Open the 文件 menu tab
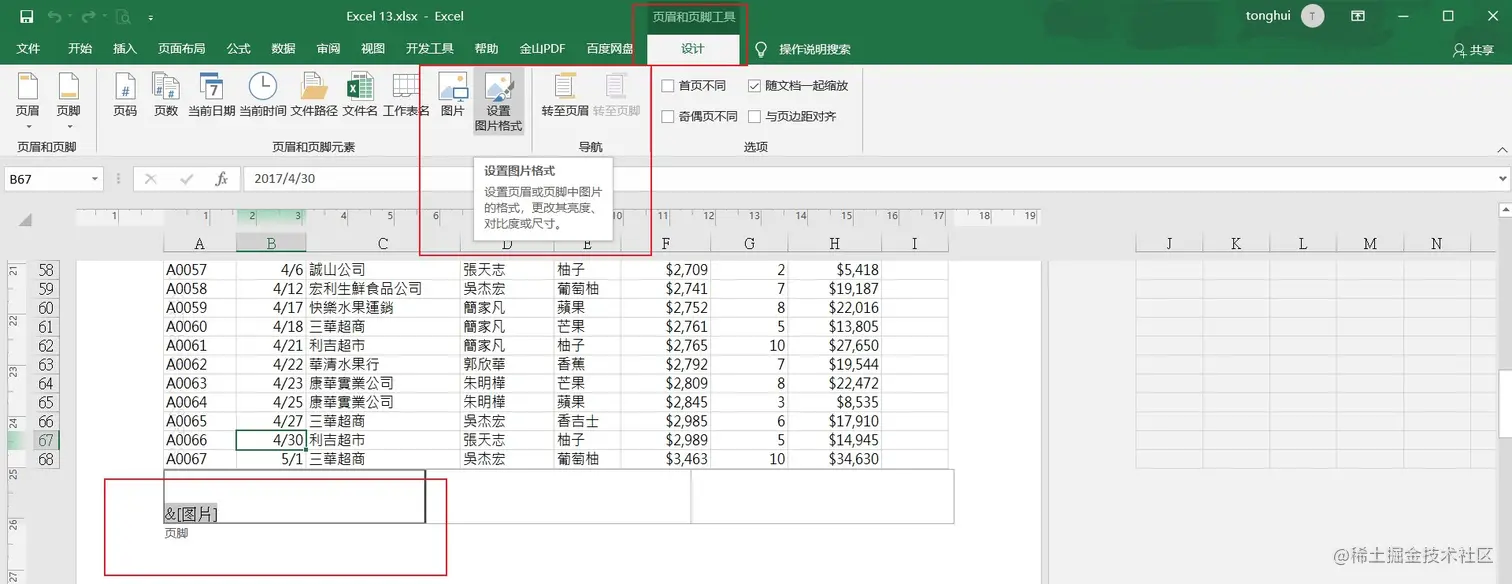1512x584 pixels. click(28, 49)
